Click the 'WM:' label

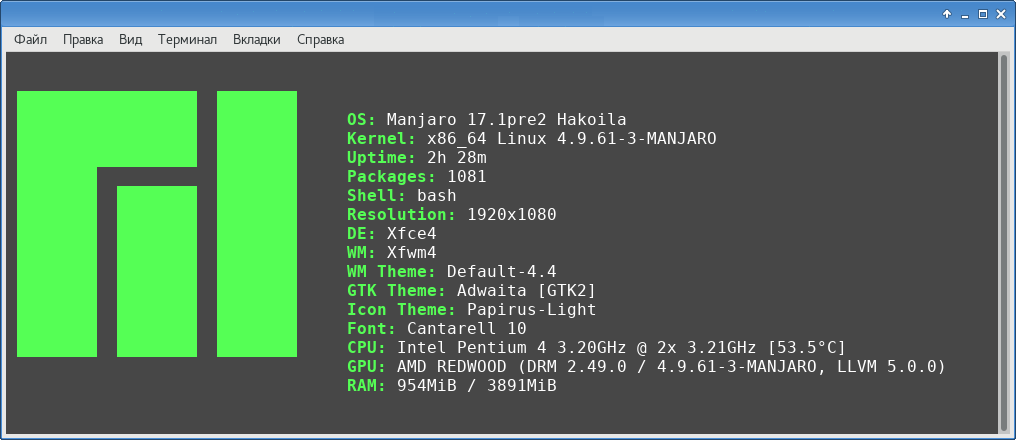(361, 252)
